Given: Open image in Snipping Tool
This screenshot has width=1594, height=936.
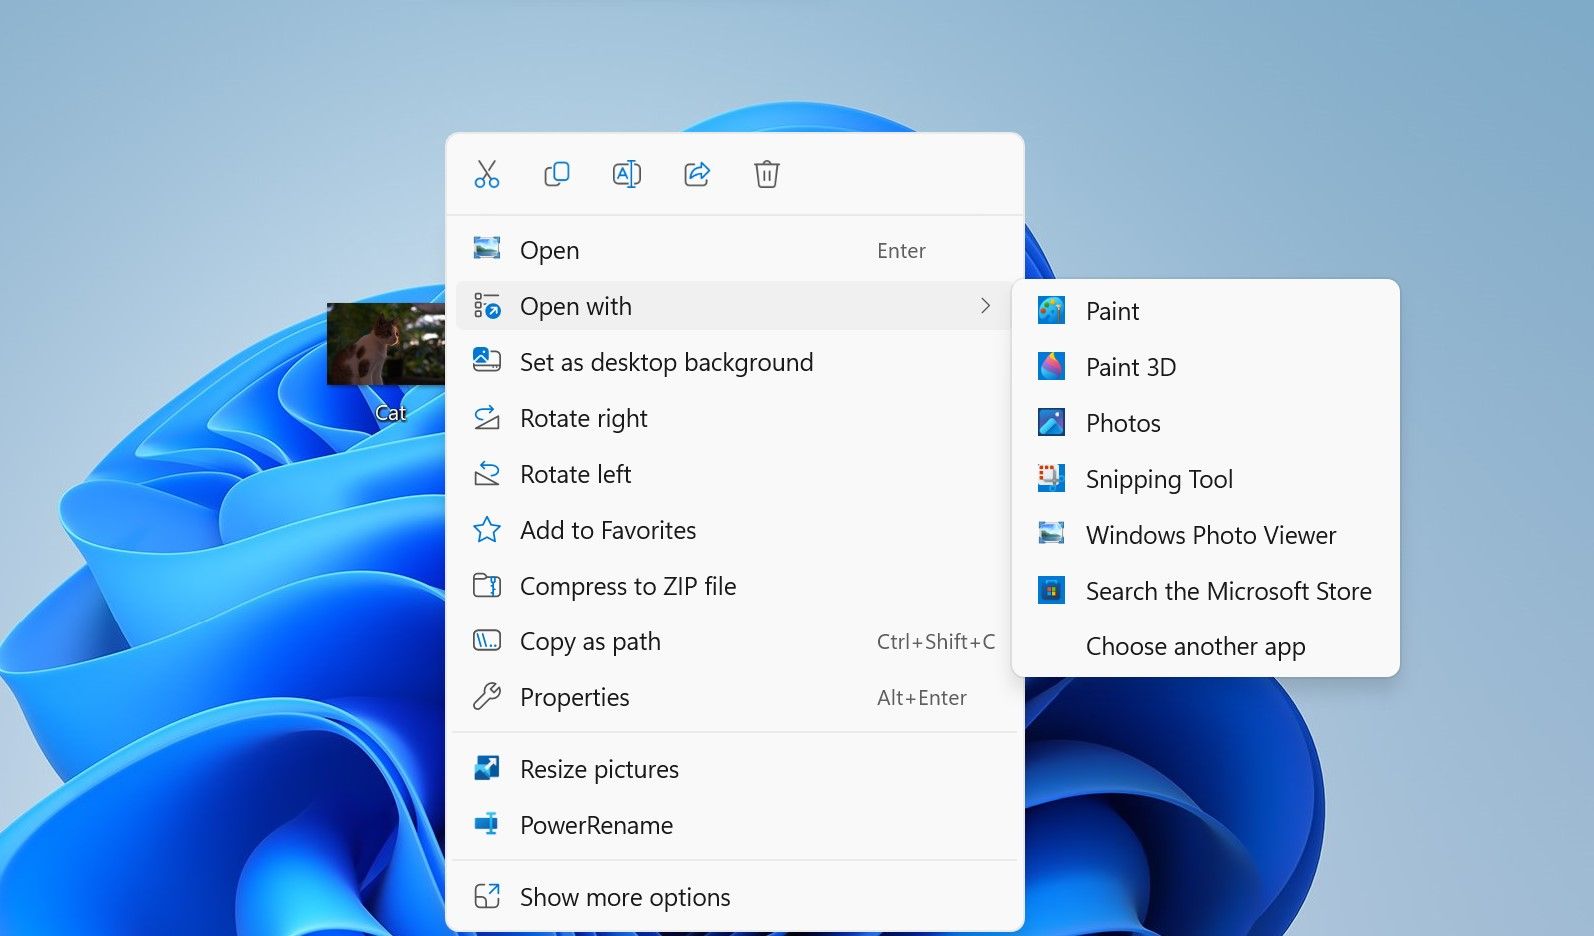Looking at the screenshot, I should tap(1158, 479).
